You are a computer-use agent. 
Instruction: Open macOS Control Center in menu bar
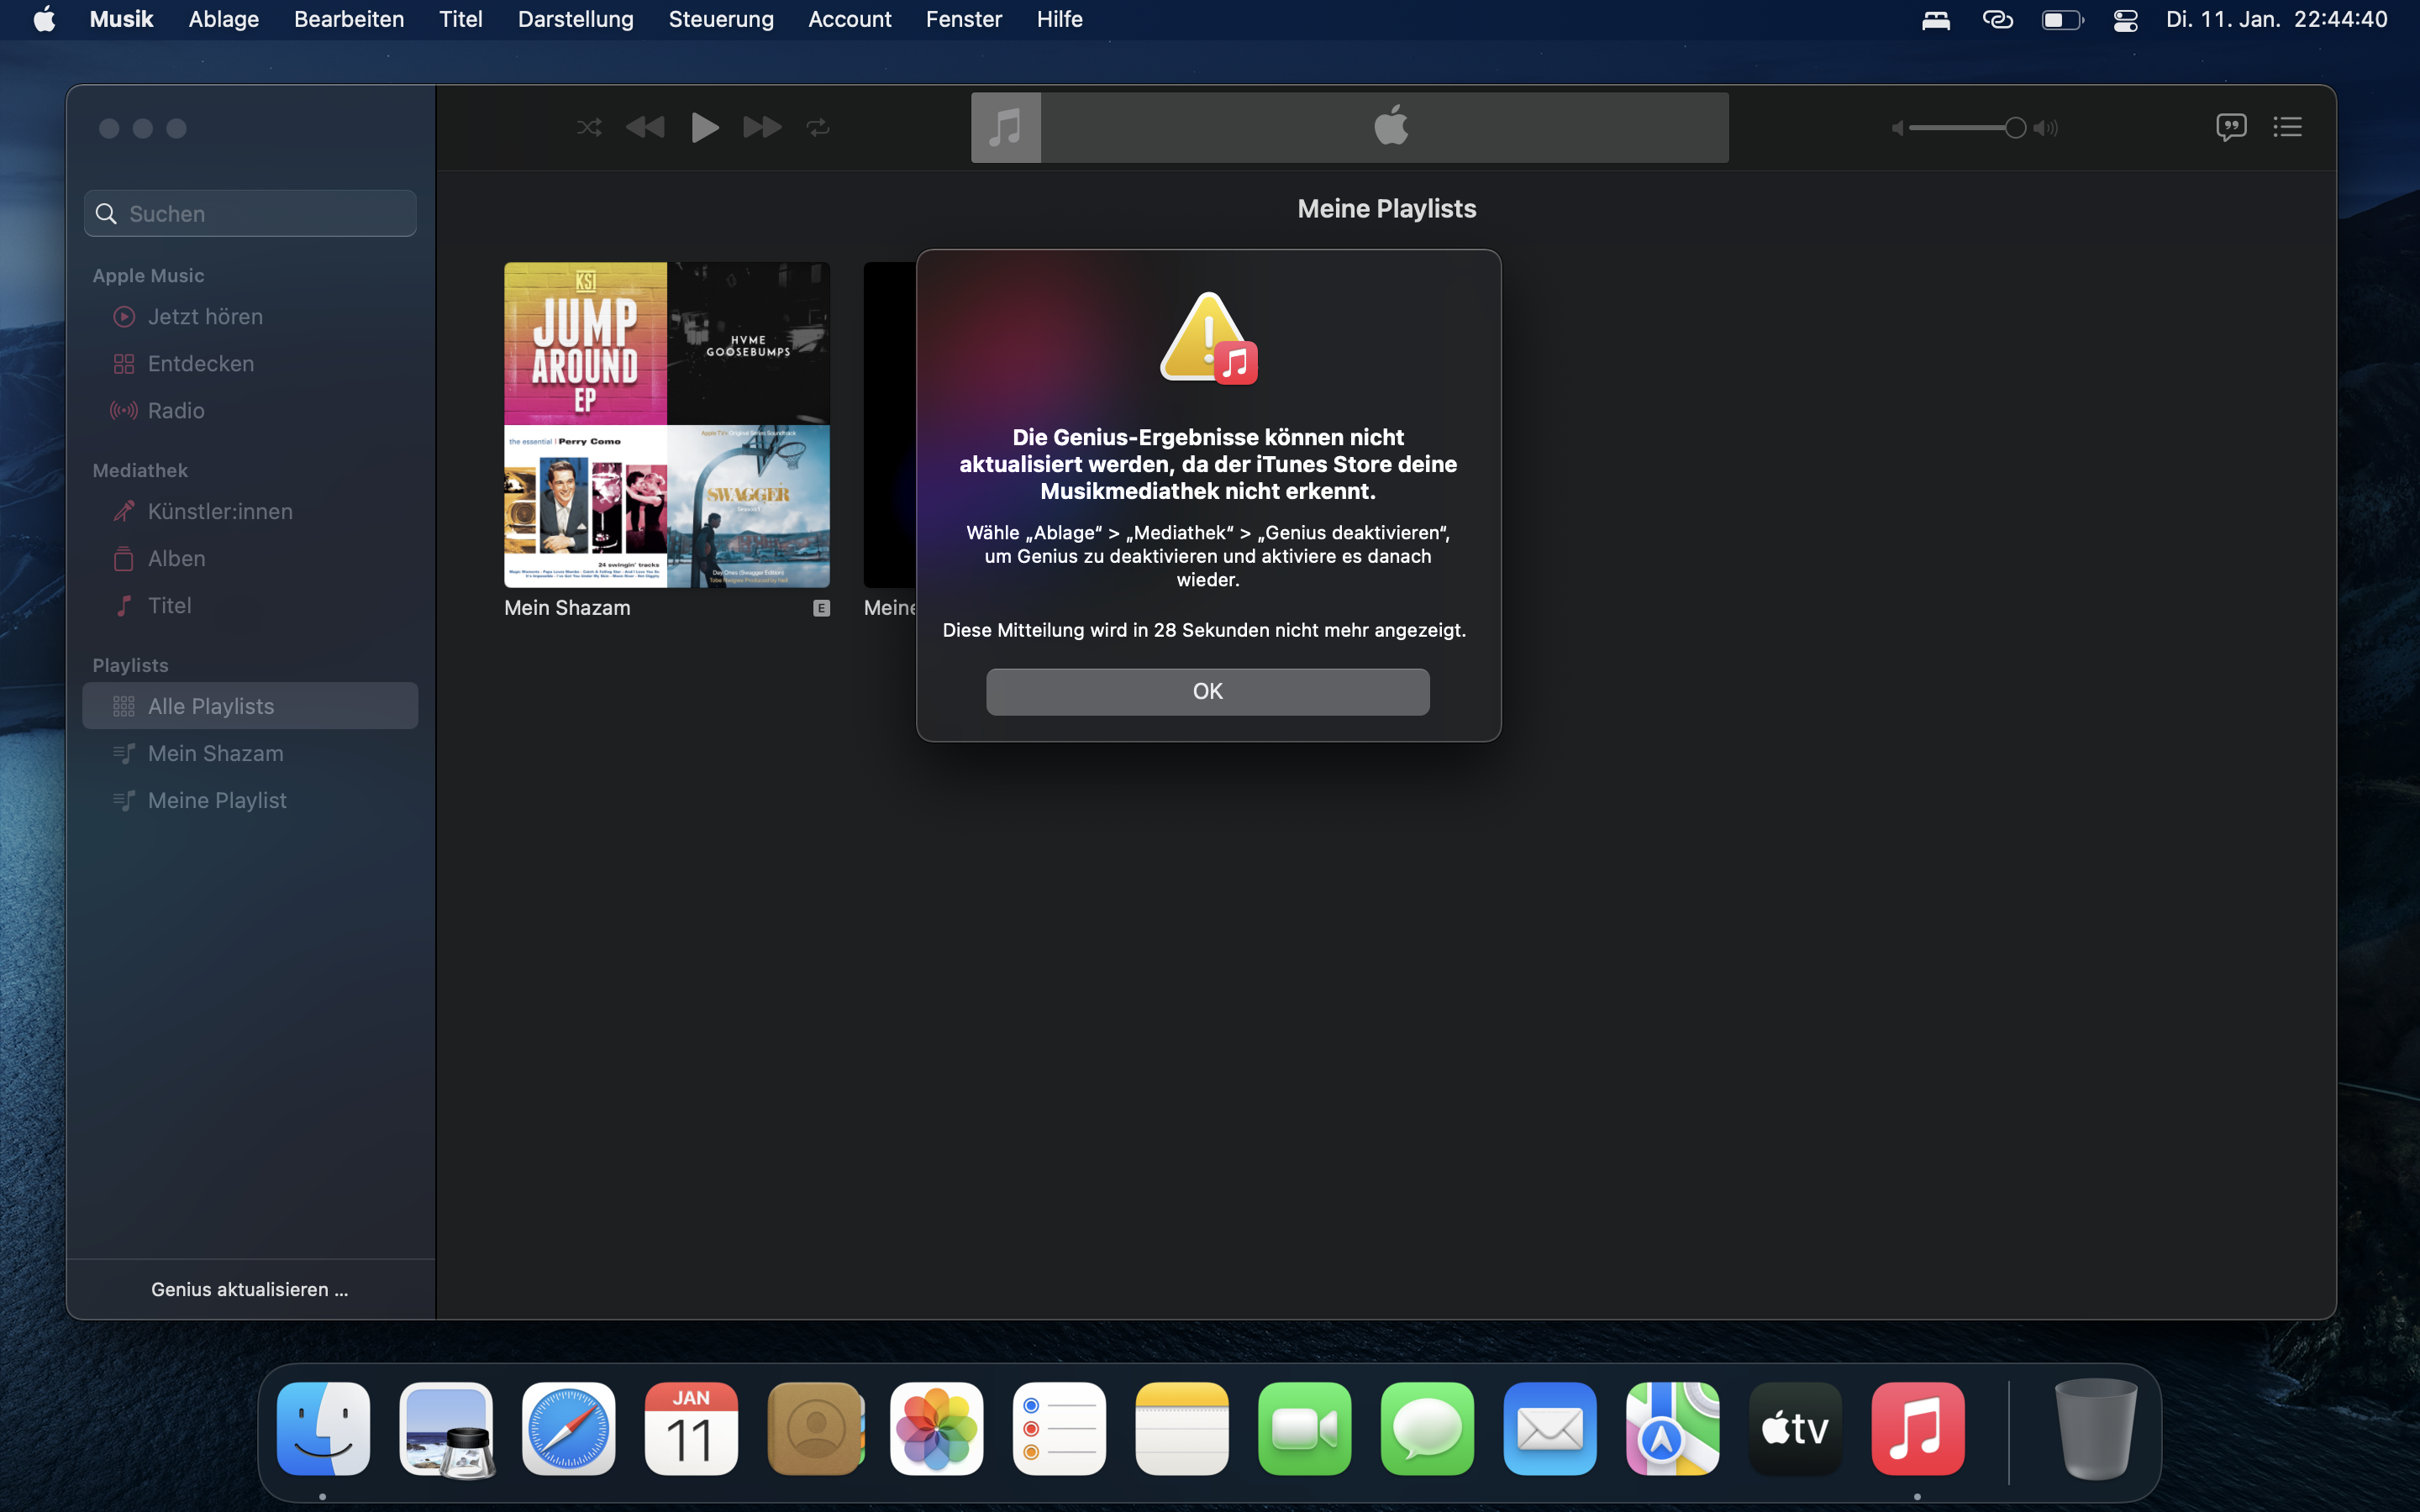tap(2125, 19)
